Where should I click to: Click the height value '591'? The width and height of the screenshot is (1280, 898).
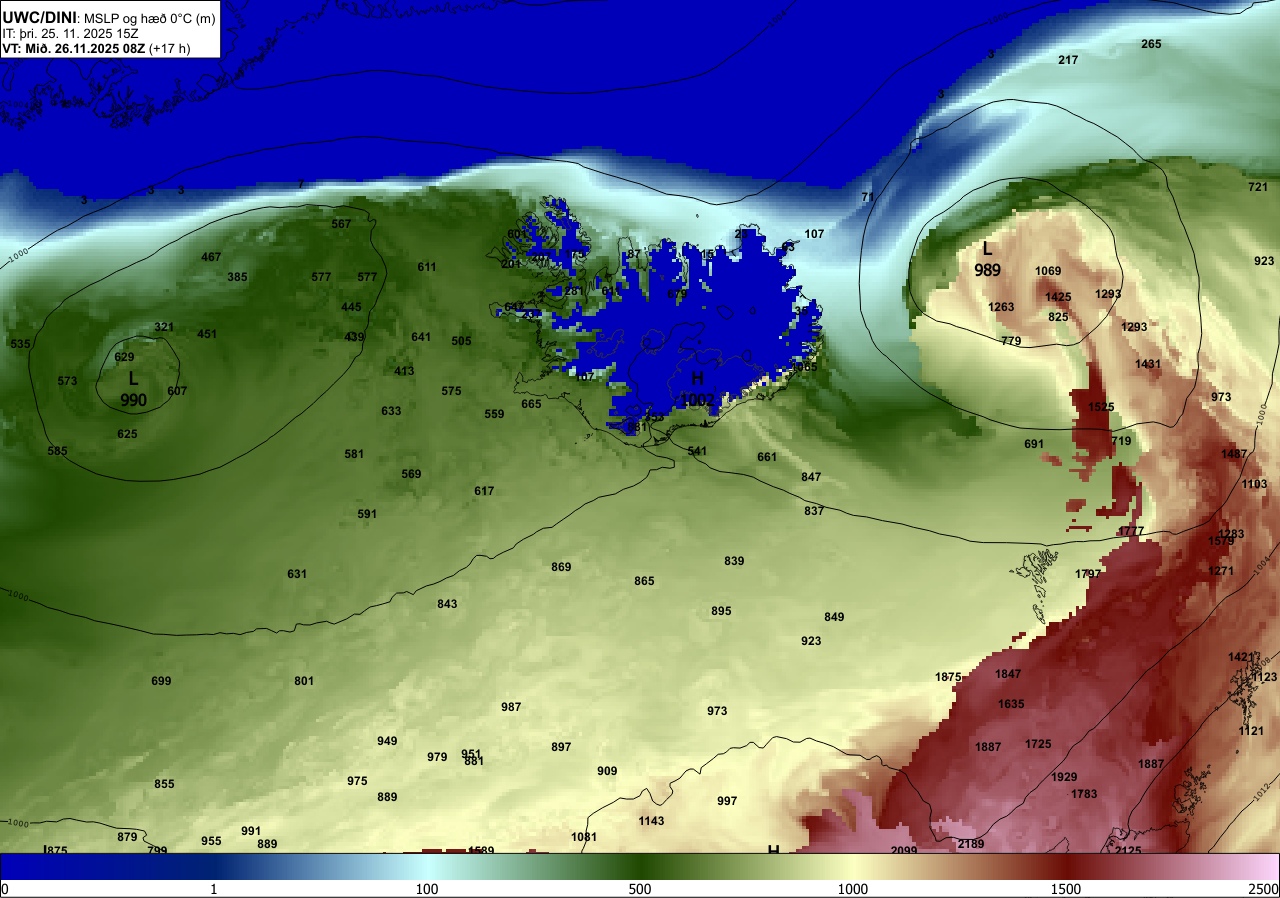(367, 514)
